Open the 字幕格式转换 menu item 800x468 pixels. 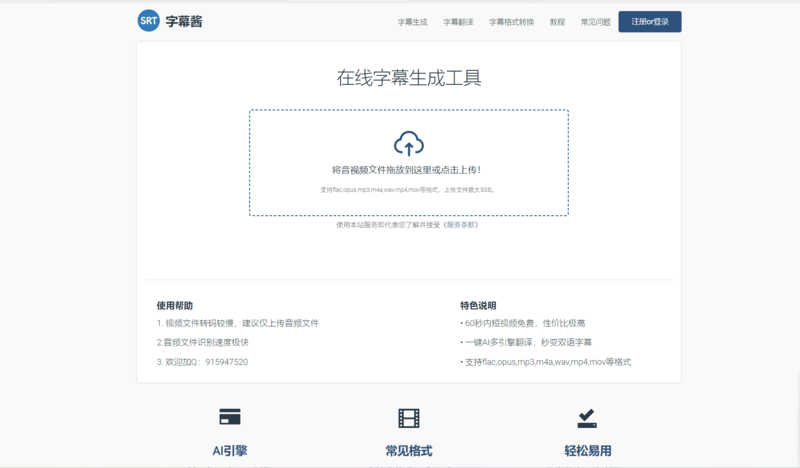(511, 22)
